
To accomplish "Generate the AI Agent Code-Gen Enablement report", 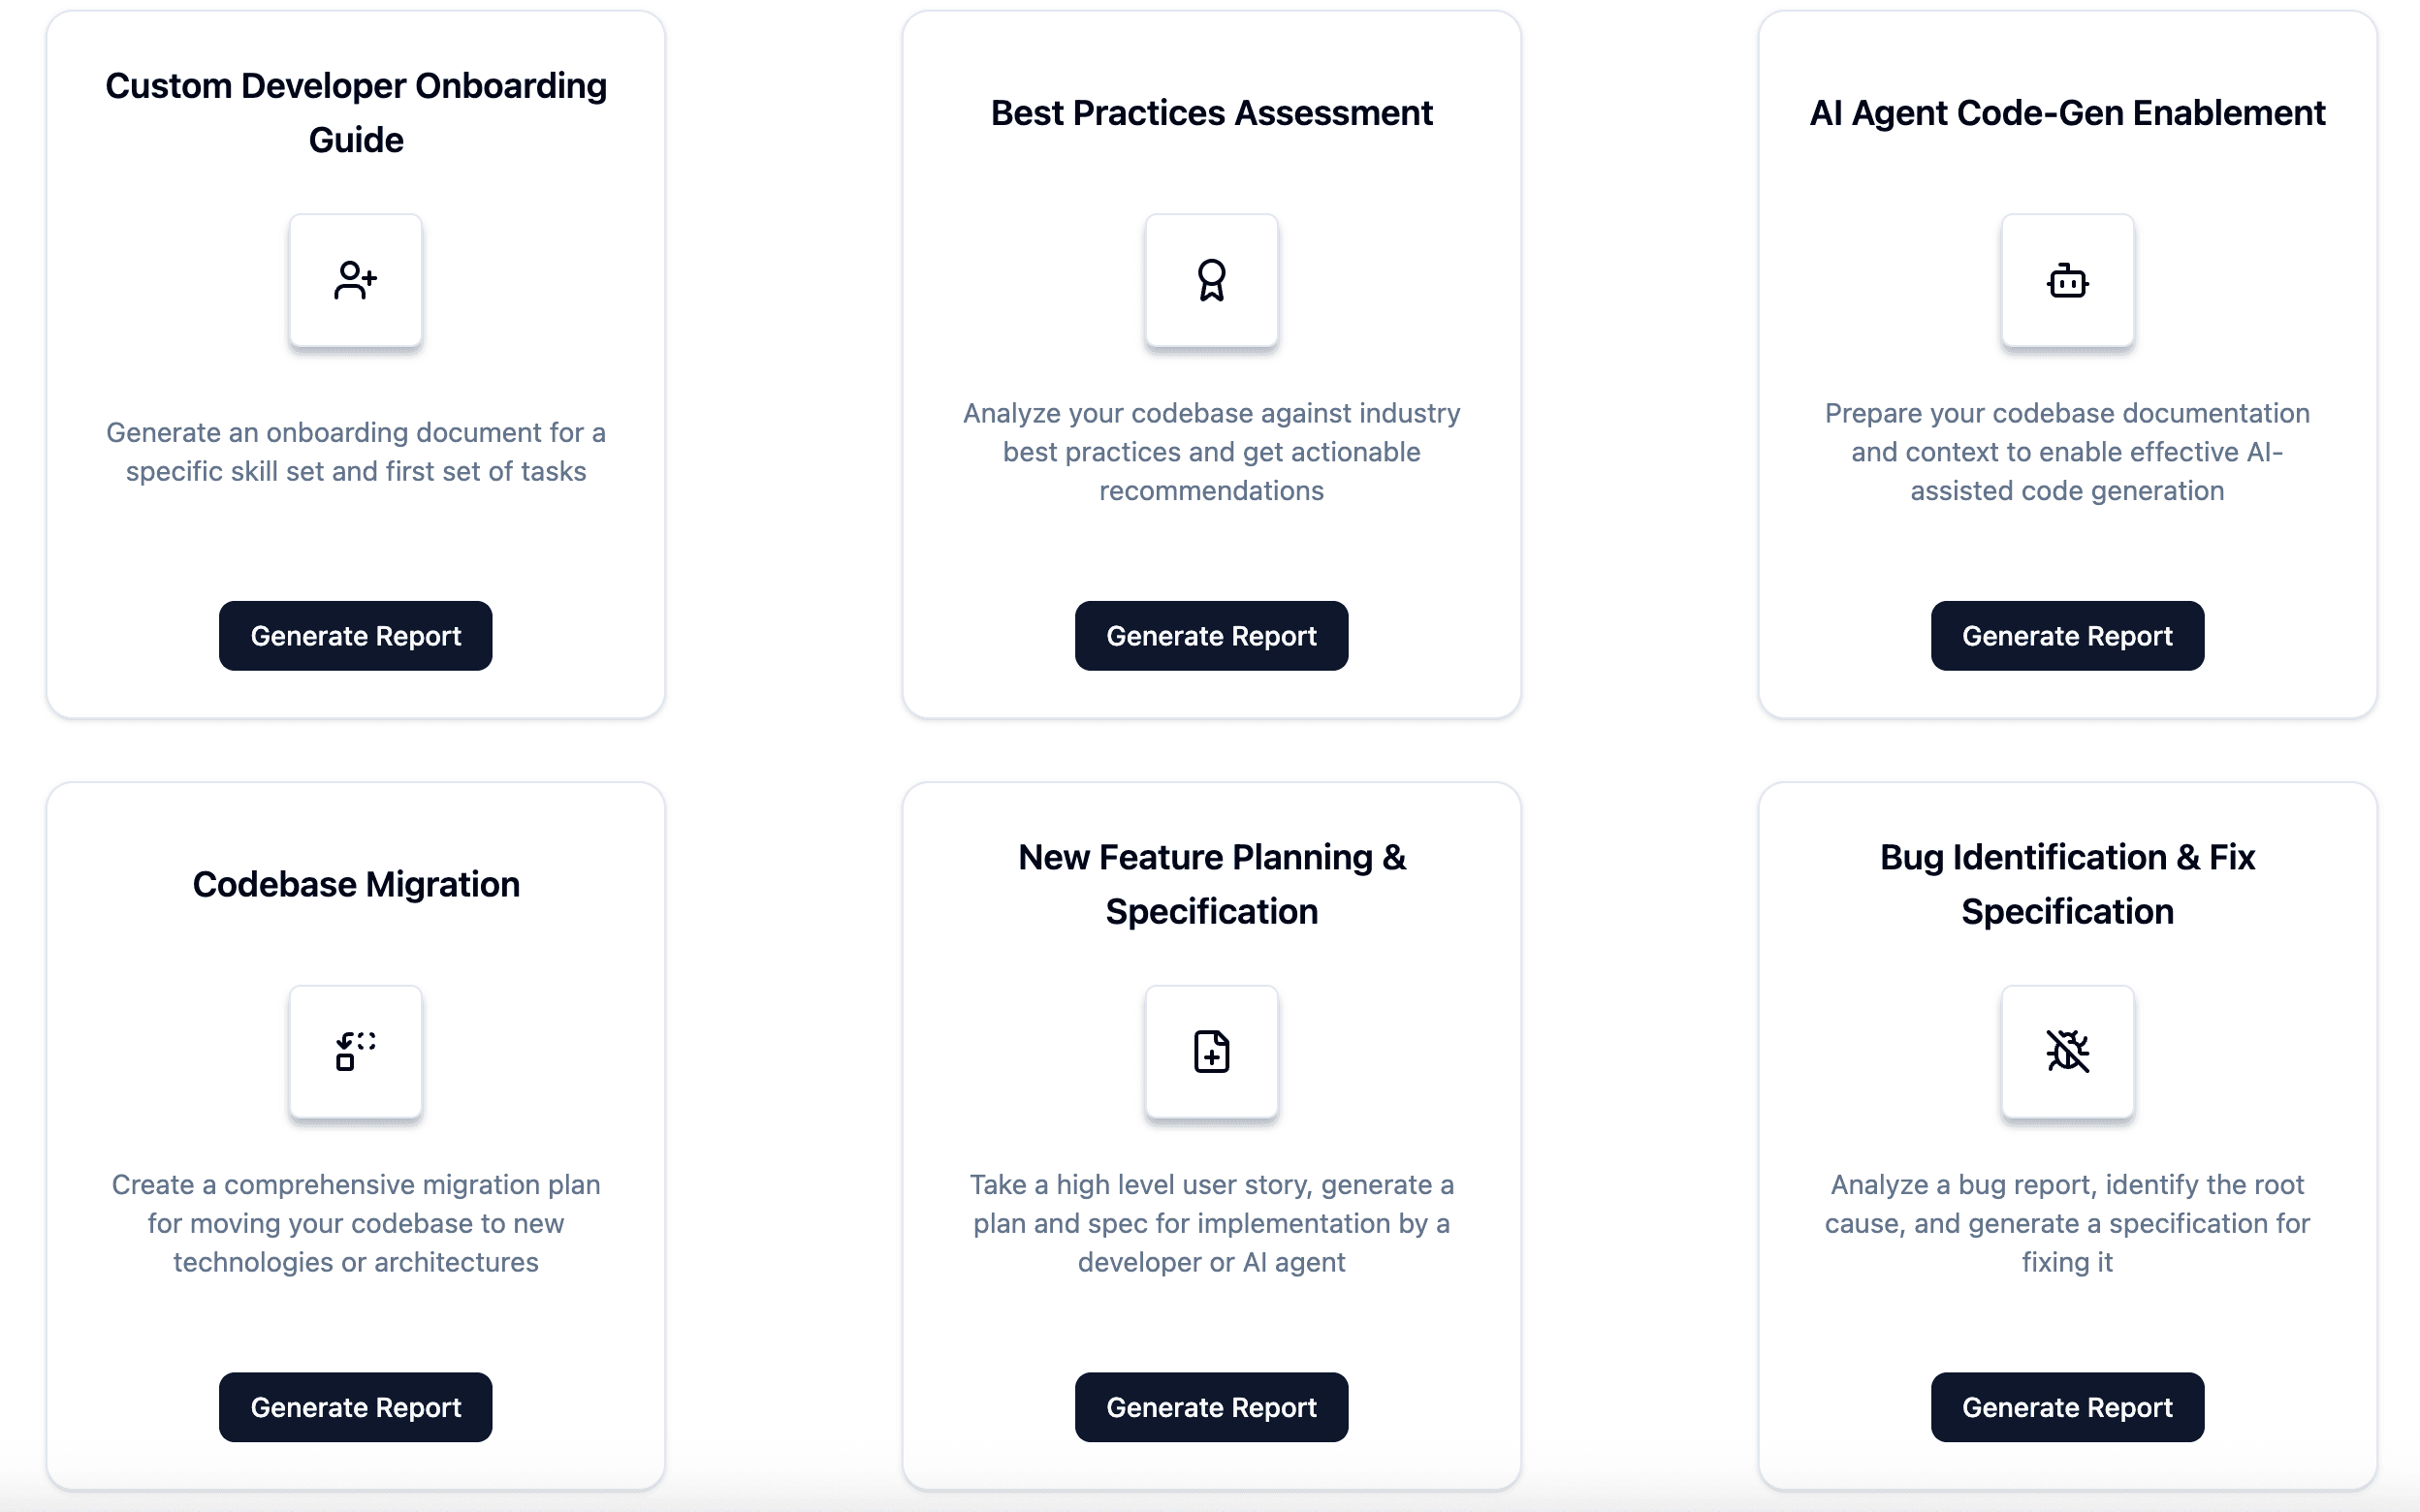I will tap(2066, 635).
